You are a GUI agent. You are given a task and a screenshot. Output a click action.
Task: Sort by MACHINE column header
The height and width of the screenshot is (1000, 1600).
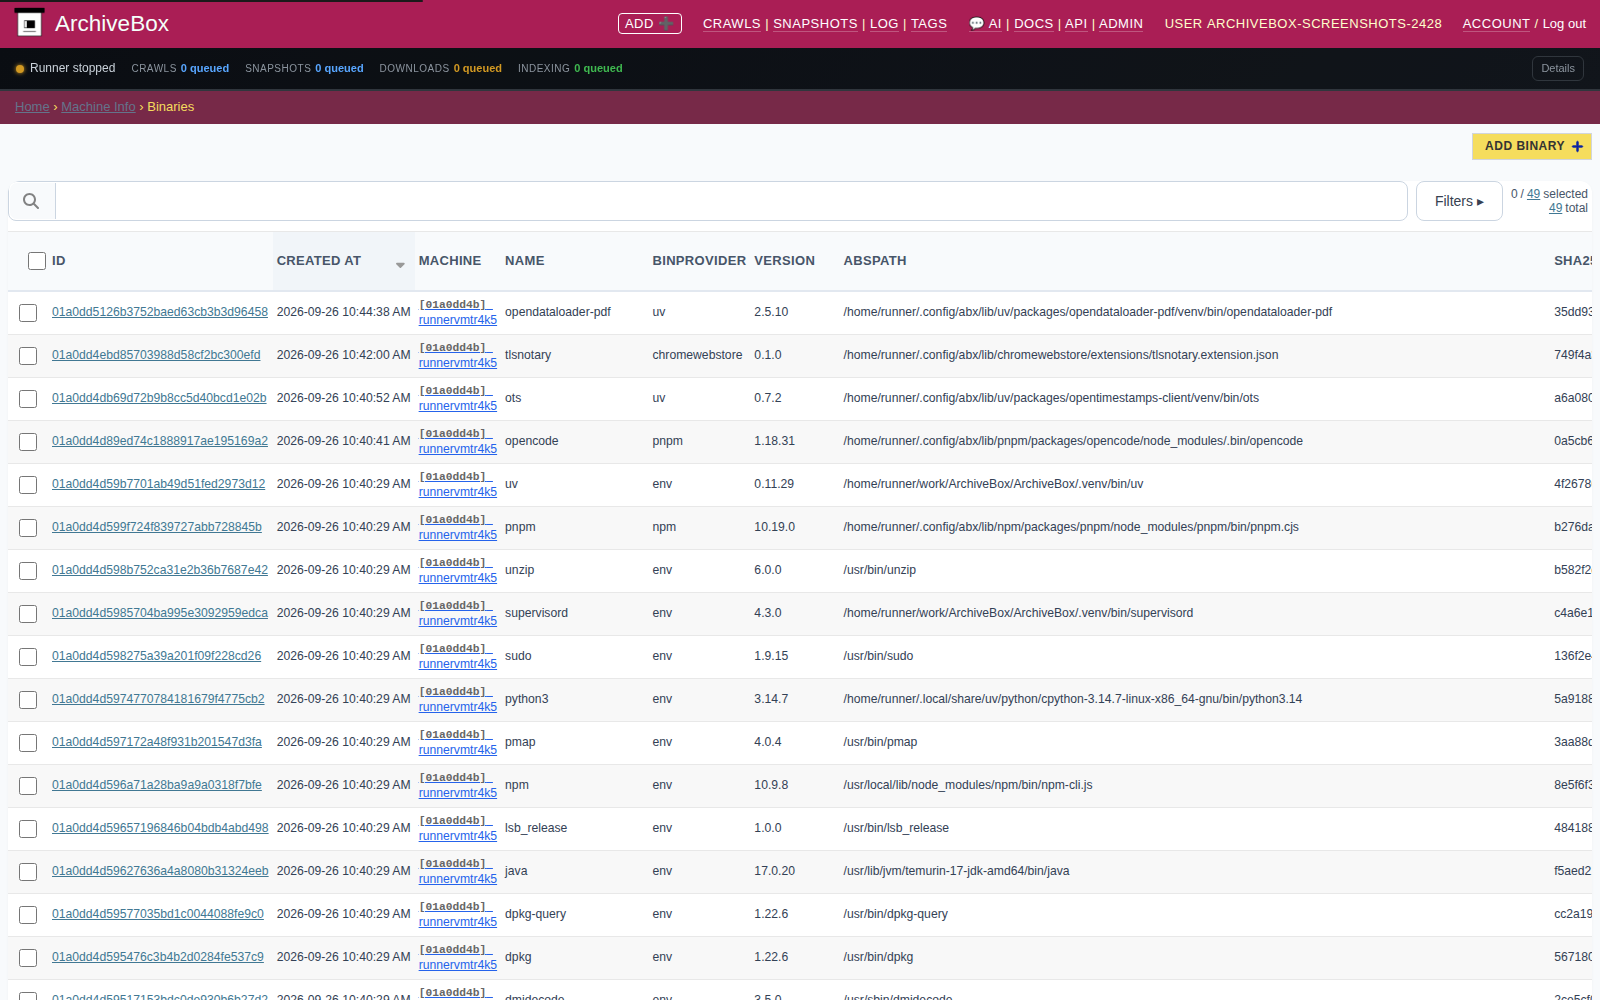tap(450, 261)
